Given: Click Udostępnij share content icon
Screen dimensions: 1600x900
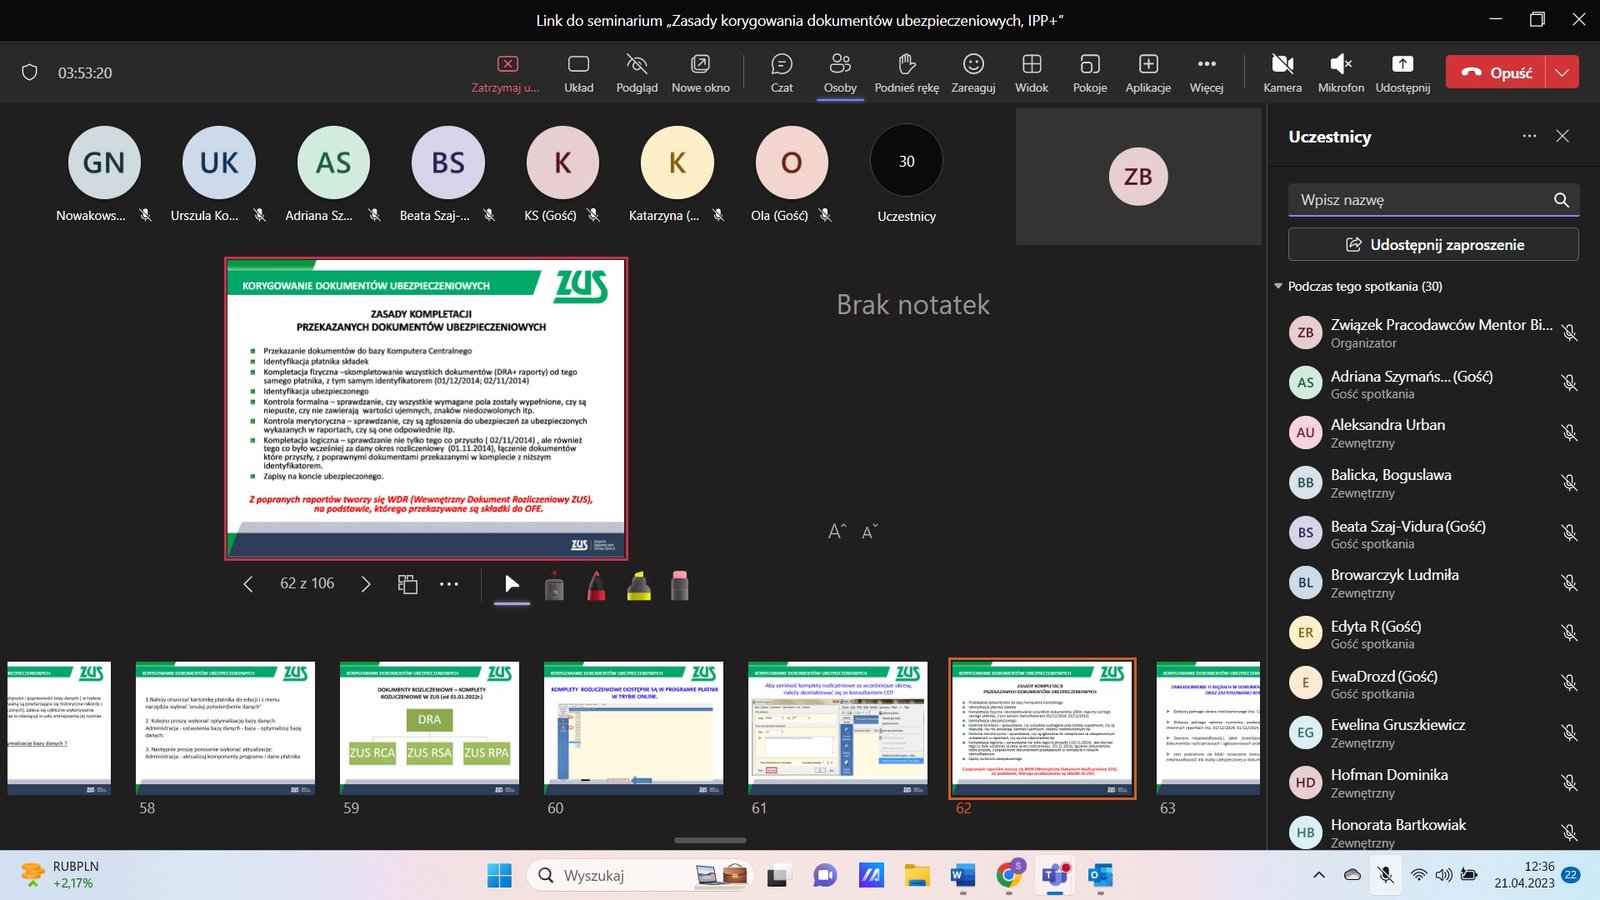Looking at the screenshot, I should (1403, 73).
